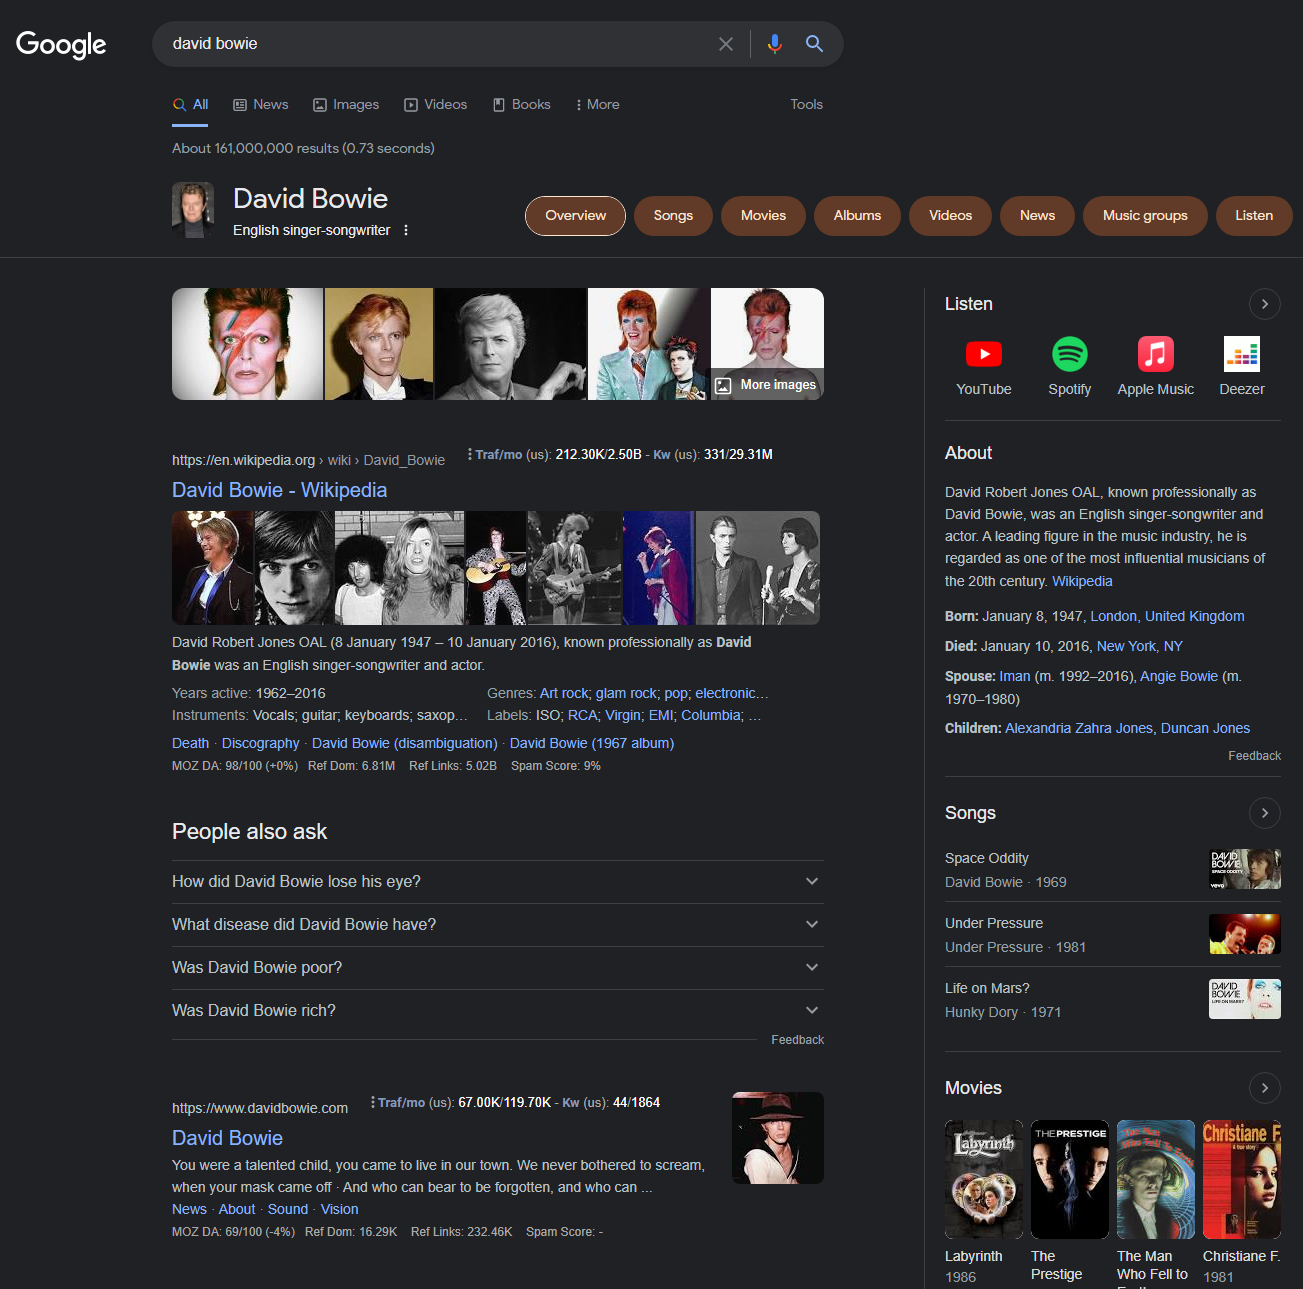This screenshot has height=1289, width=1303.
Task: Expand the Listen section arrow
Action: [1265, 304]
